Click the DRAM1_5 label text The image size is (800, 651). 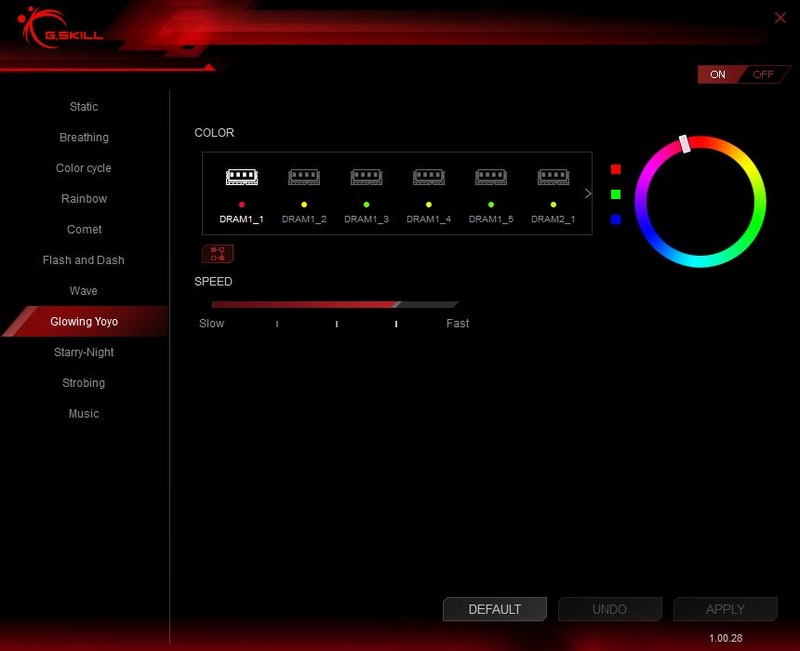[491, 219]
